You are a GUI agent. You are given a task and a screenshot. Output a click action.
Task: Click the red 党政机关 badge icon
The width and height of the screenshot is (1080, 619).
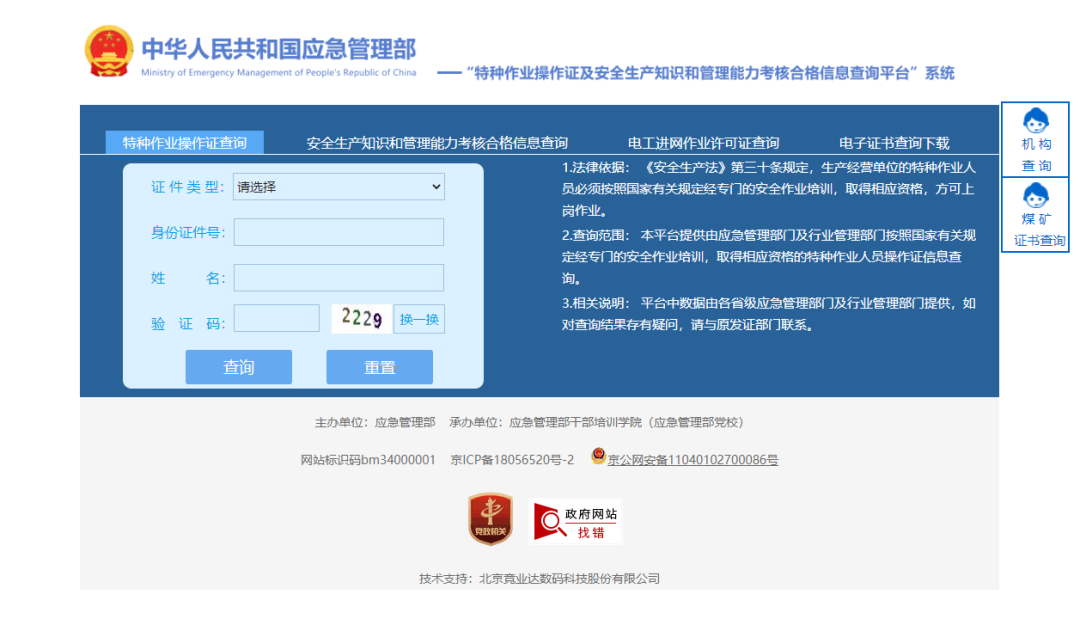click(490, 520)
